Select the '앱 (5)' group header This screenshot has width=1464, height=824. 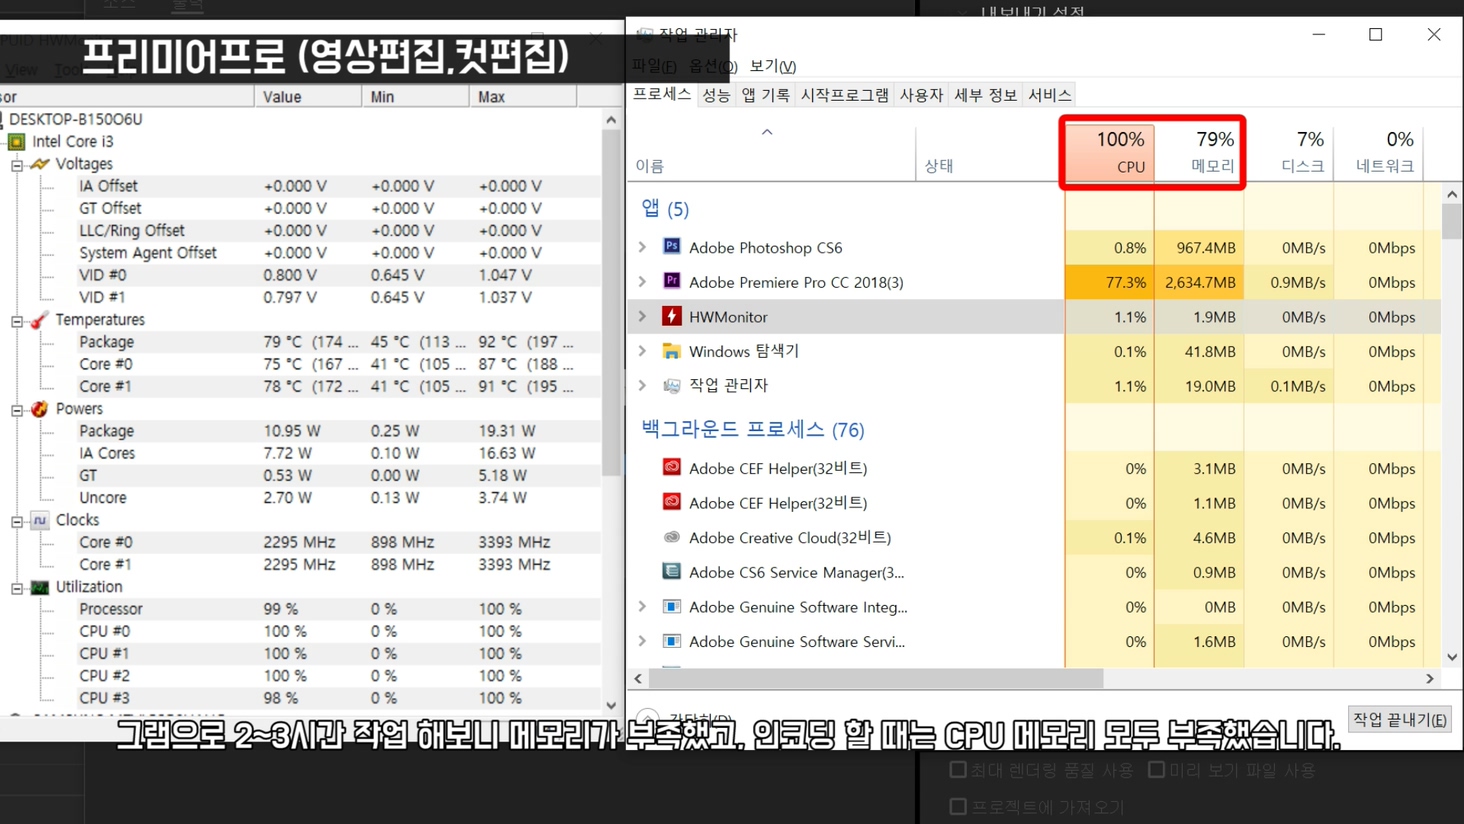click(x=665, y=208)
